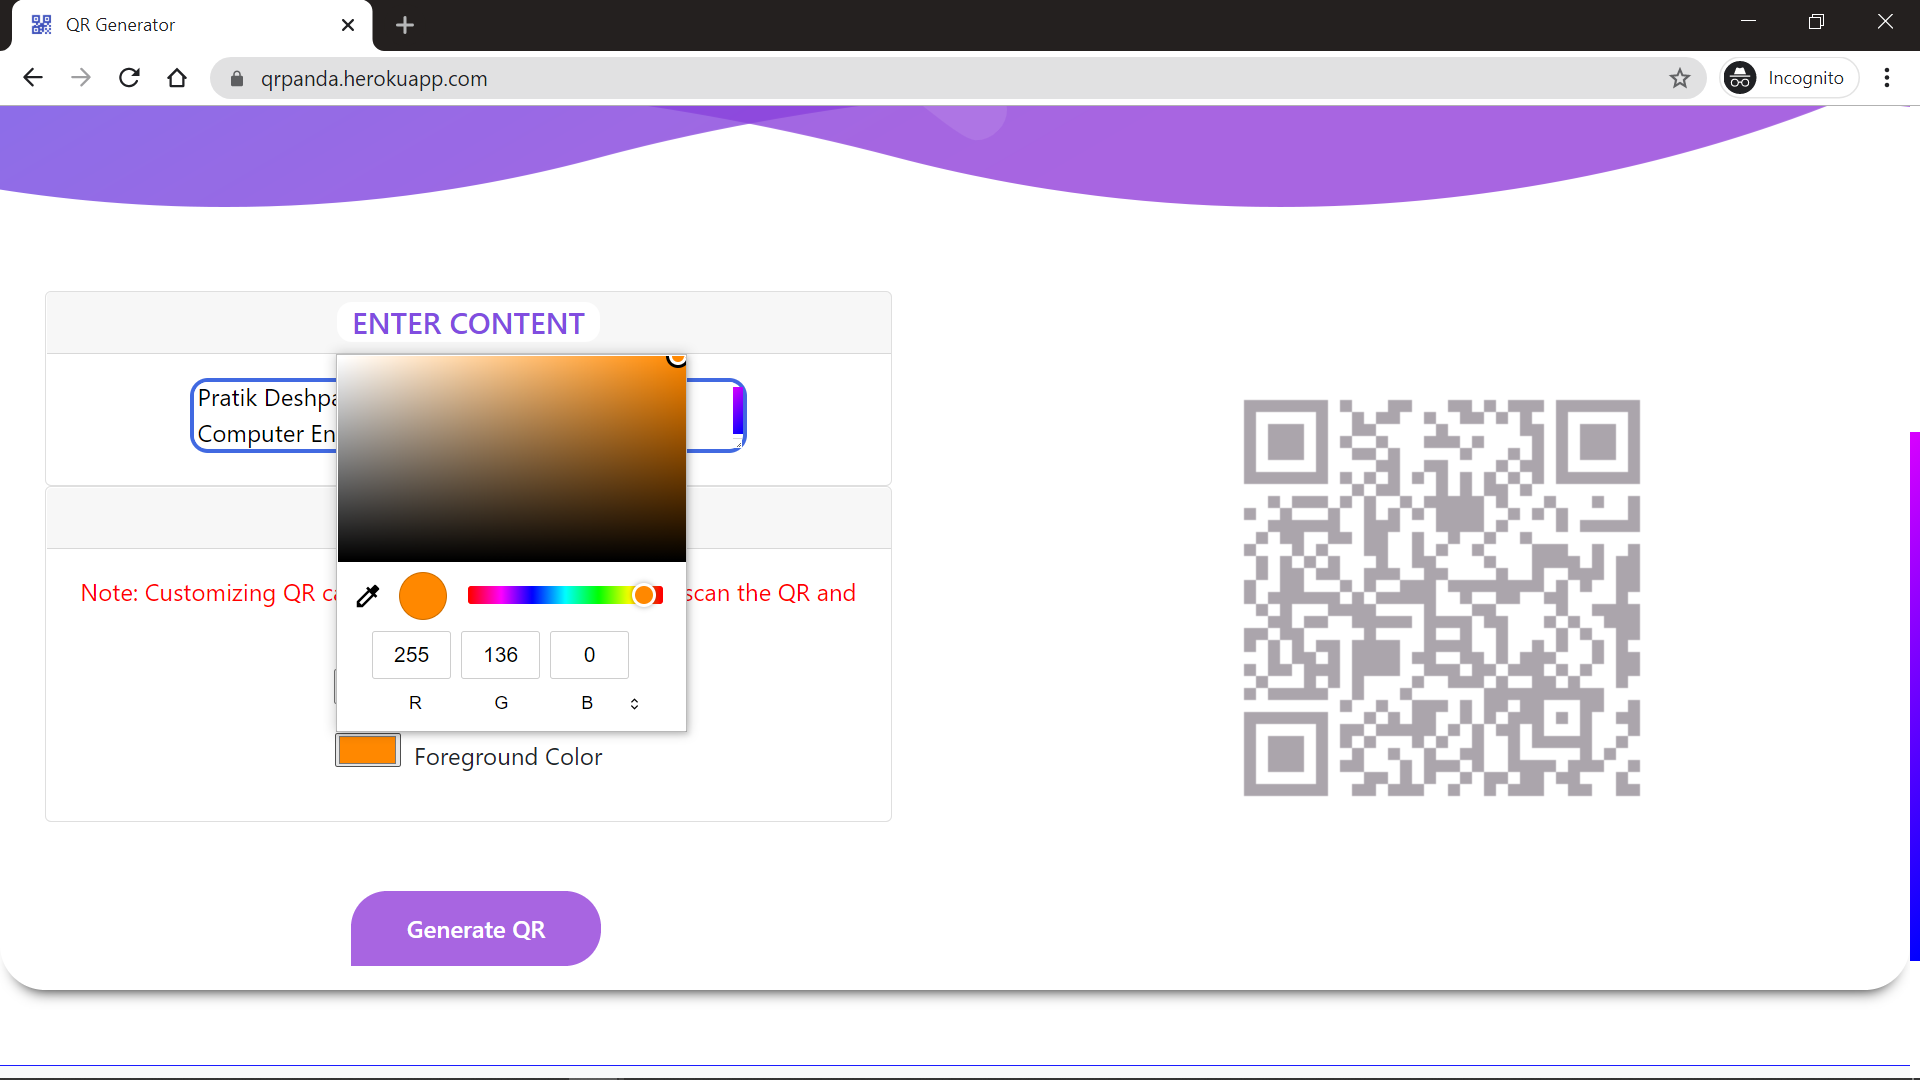
Task: Click the orange current color preview circle
Action: (x=423, y=596)
